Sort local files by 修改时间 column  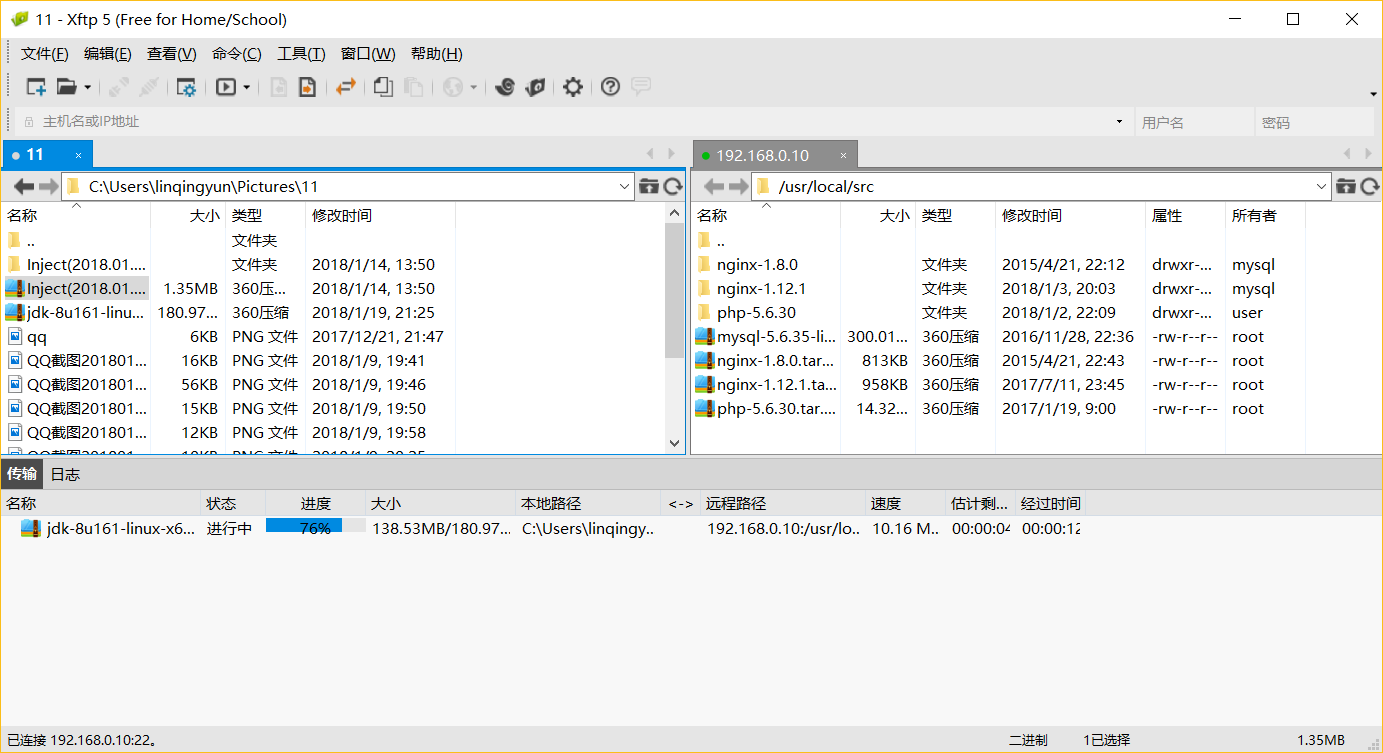380,215
